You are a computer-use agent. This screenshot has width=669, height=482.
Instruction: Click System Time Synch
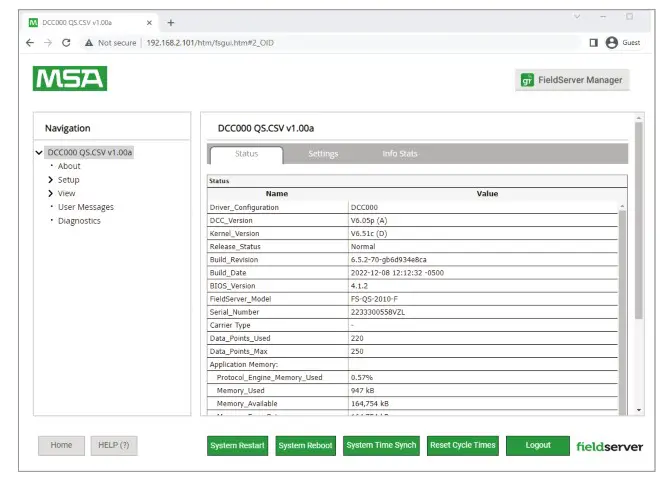point(381,445)
